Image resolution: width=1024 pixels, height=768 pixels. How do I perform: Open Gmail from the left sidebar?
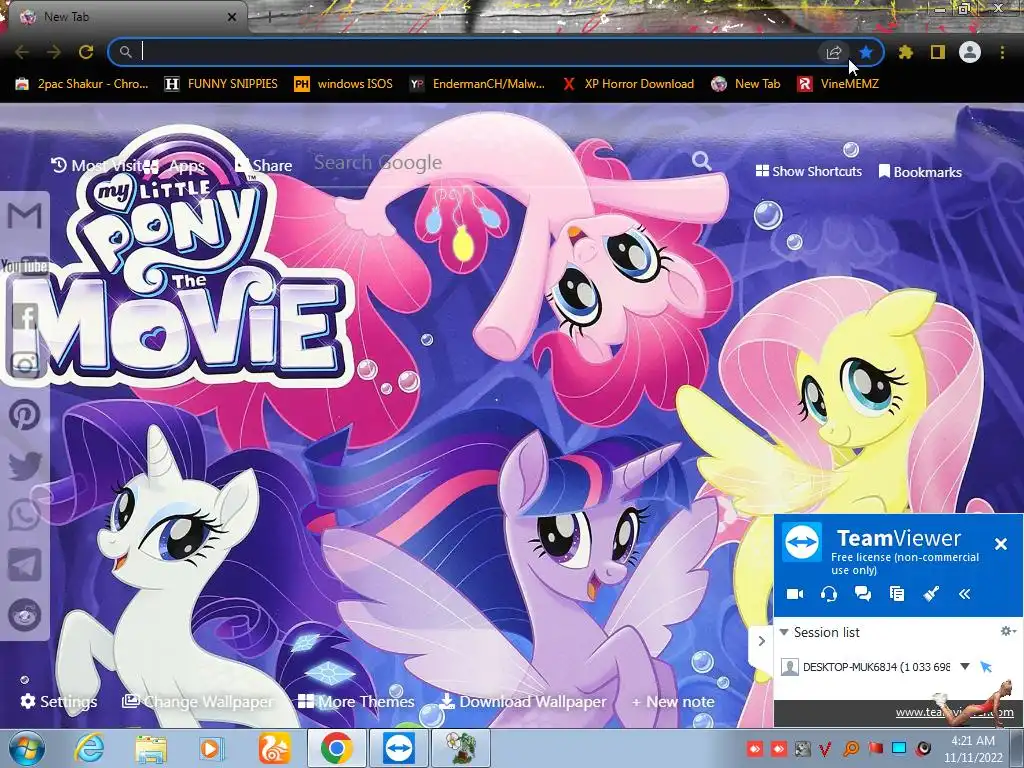(25, 216)
